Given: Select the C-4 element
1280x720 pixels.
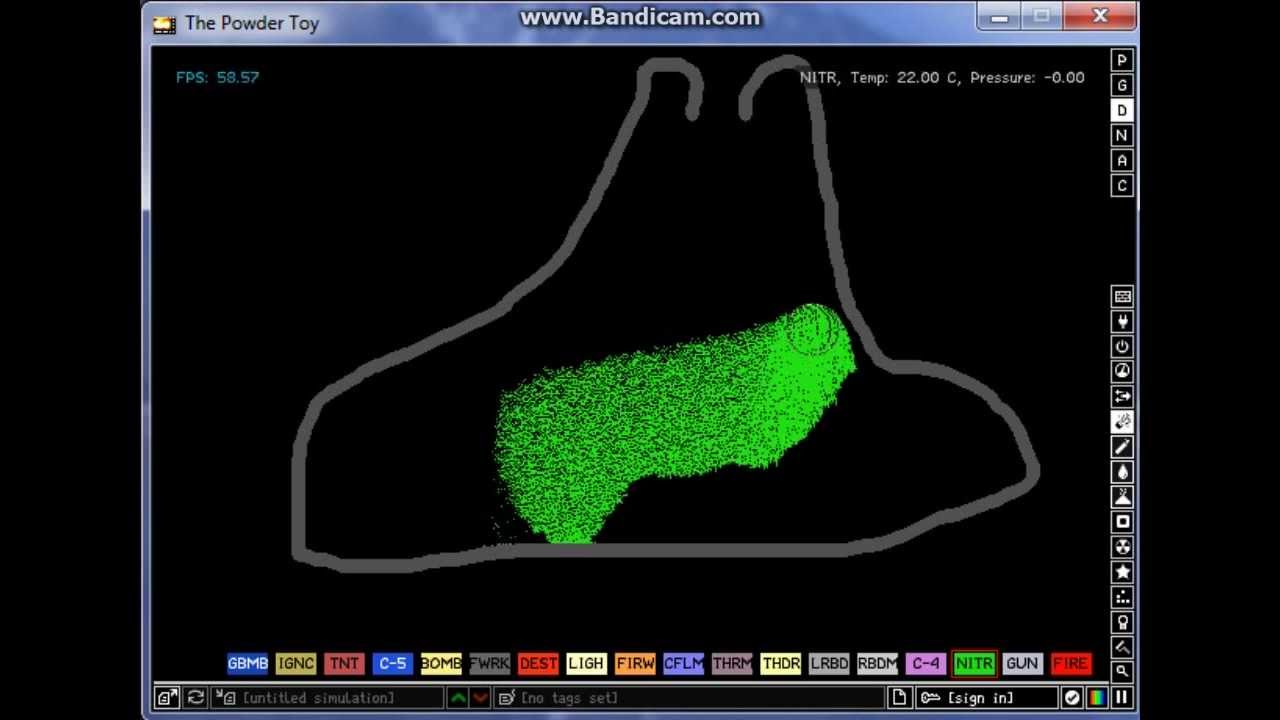Looking at the screenshot, I should pyautogui.click(x=926, y=663).
